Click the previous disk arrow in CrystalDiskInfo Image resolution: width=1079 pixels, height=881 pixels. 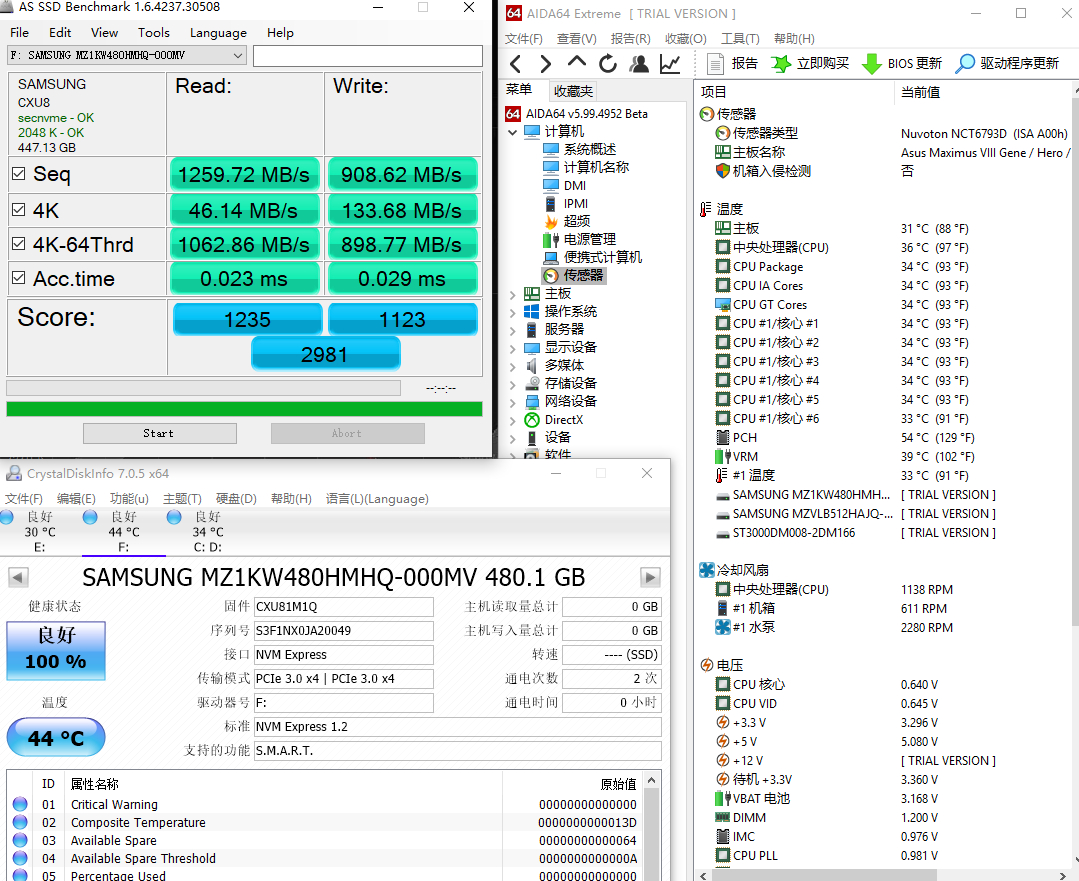click(x=19, y=577)
